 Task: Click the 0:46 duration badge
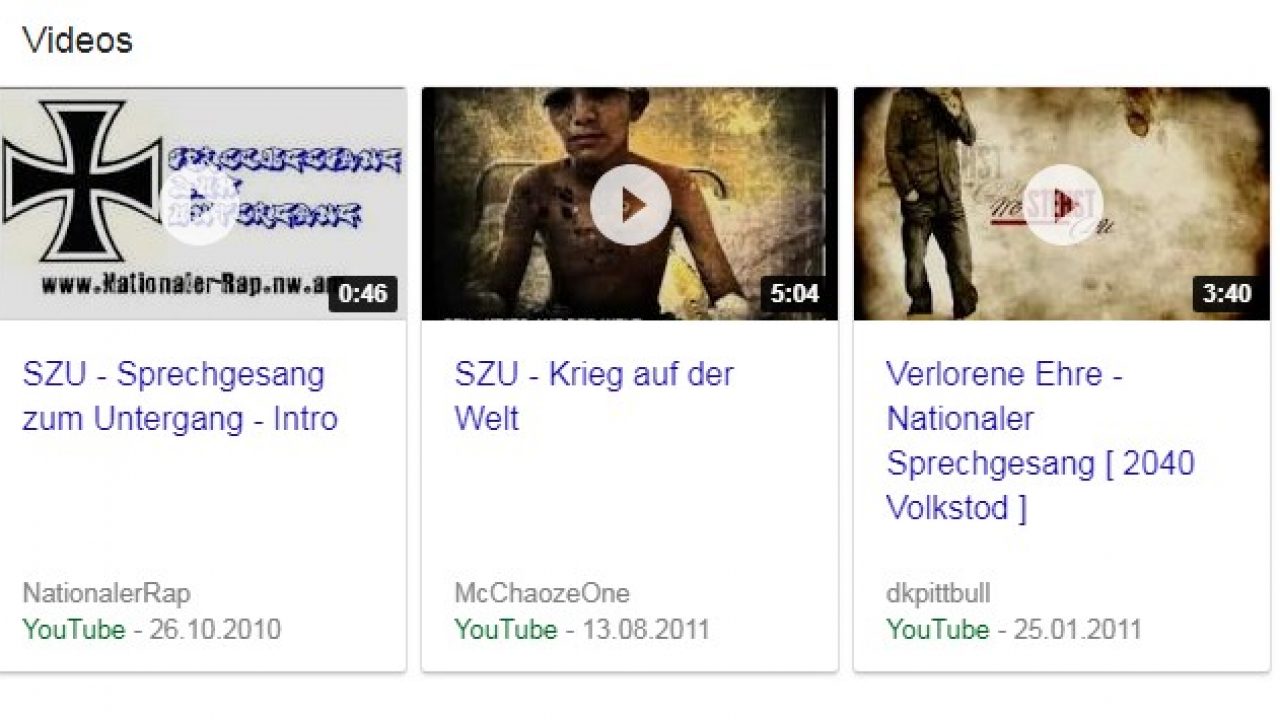[363, 294]
